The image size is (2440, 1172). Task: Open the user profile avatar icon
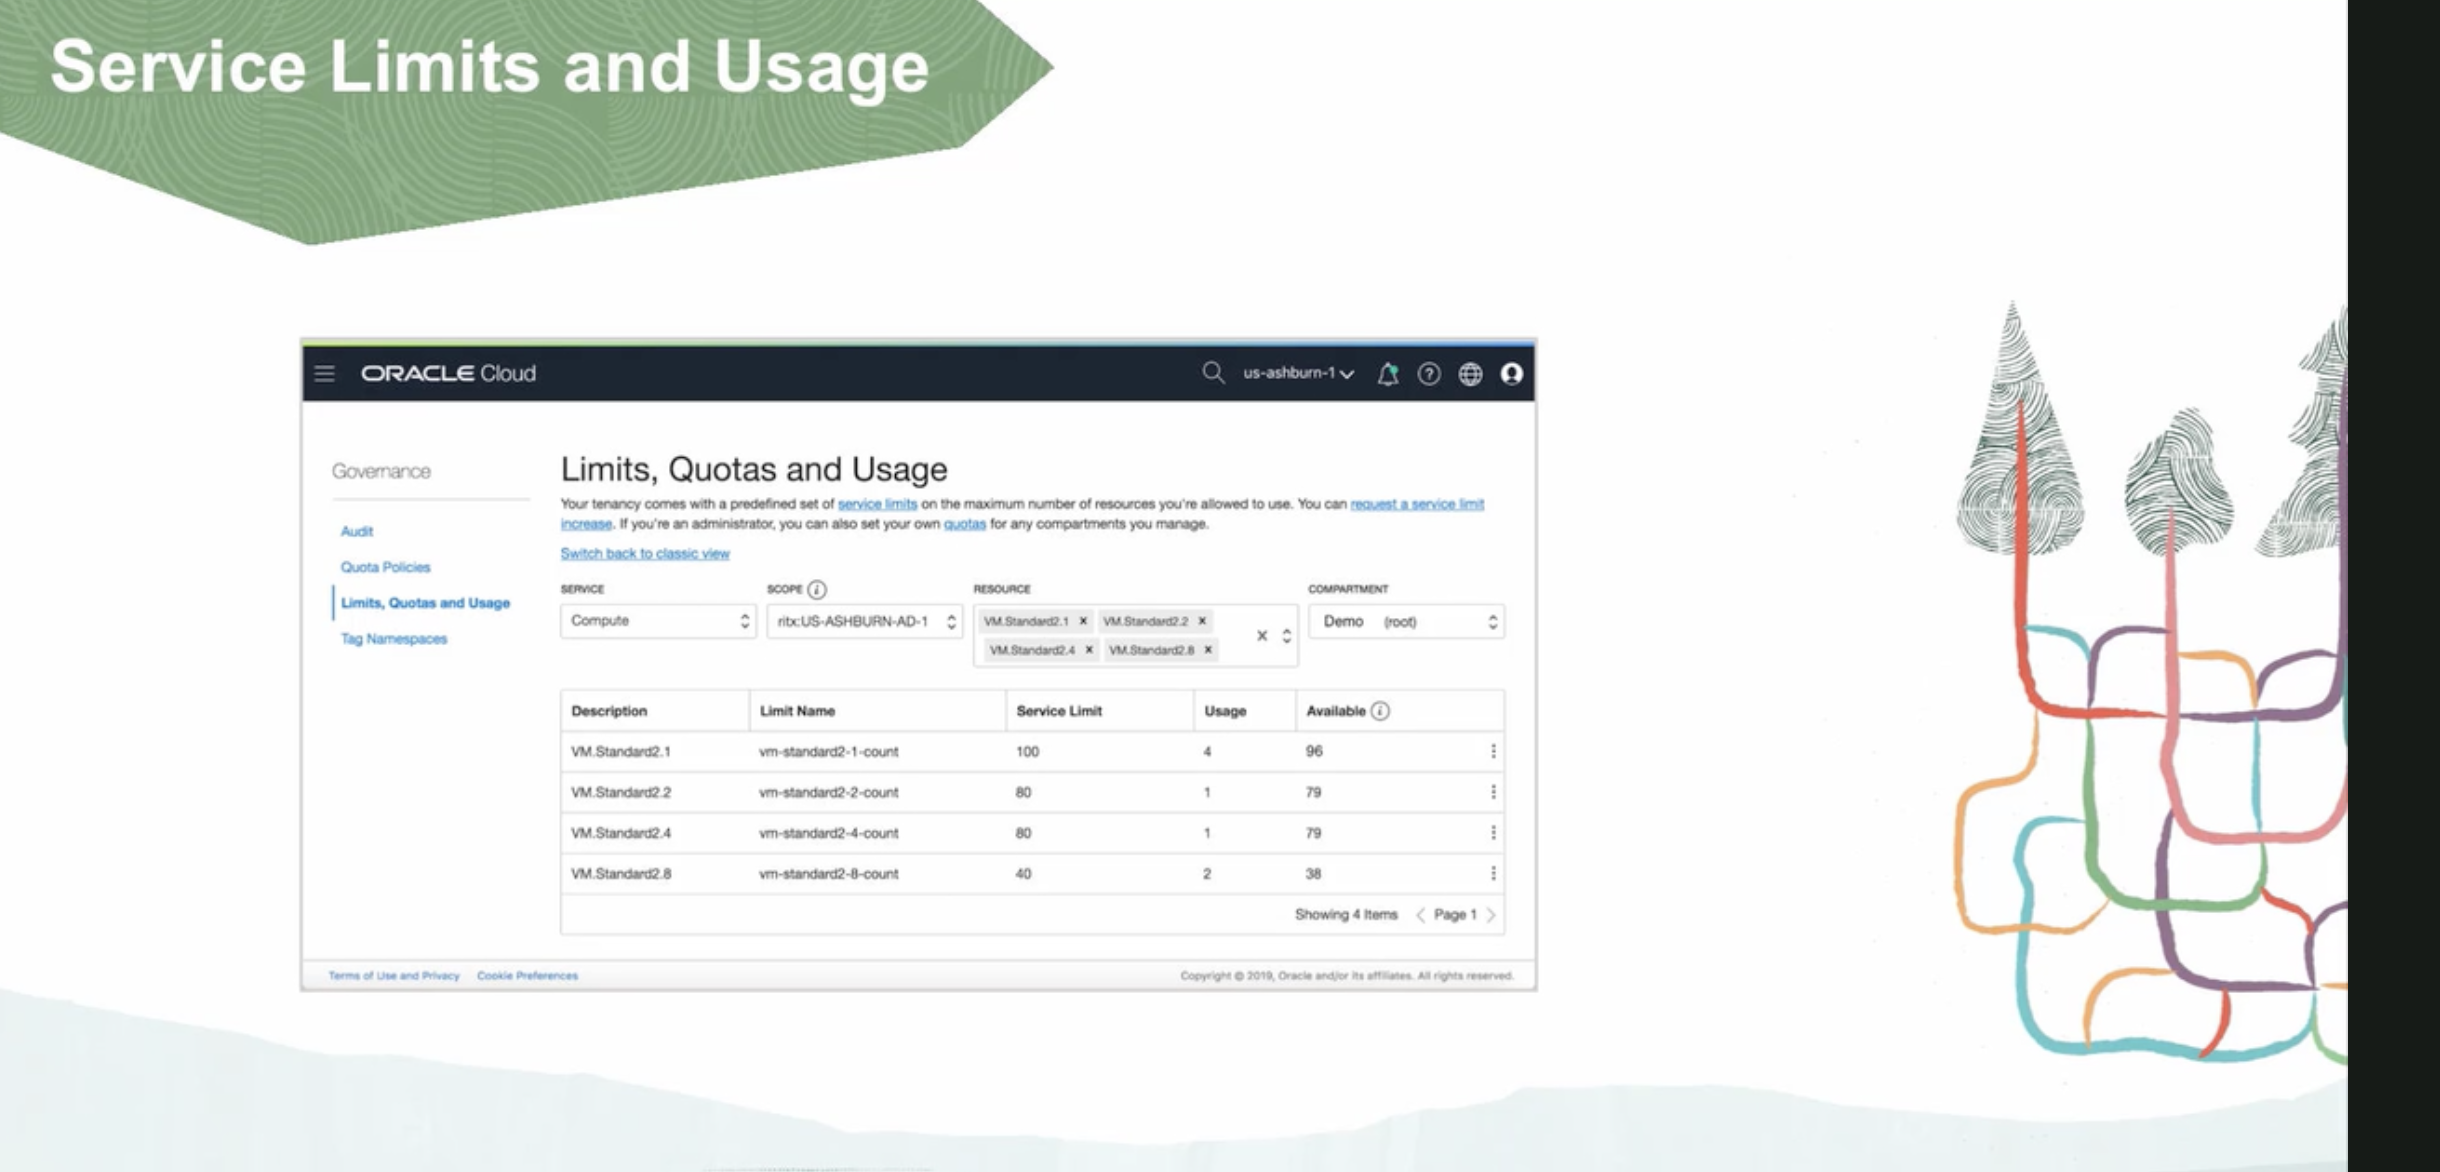point(1511,374)
